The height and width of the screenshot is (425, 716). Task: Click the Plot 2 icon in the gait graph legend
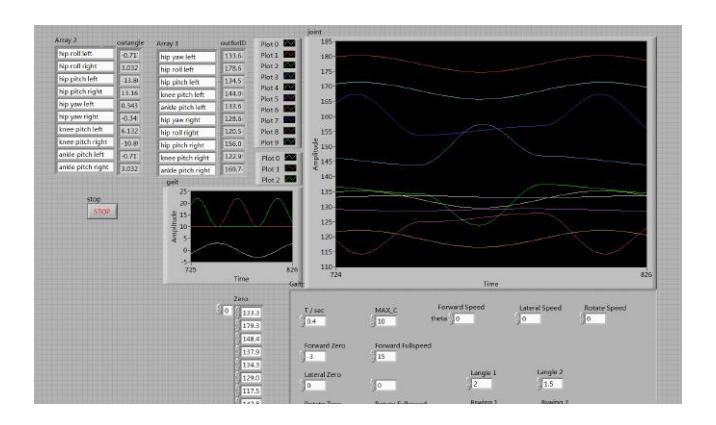(x=290, y=179)
